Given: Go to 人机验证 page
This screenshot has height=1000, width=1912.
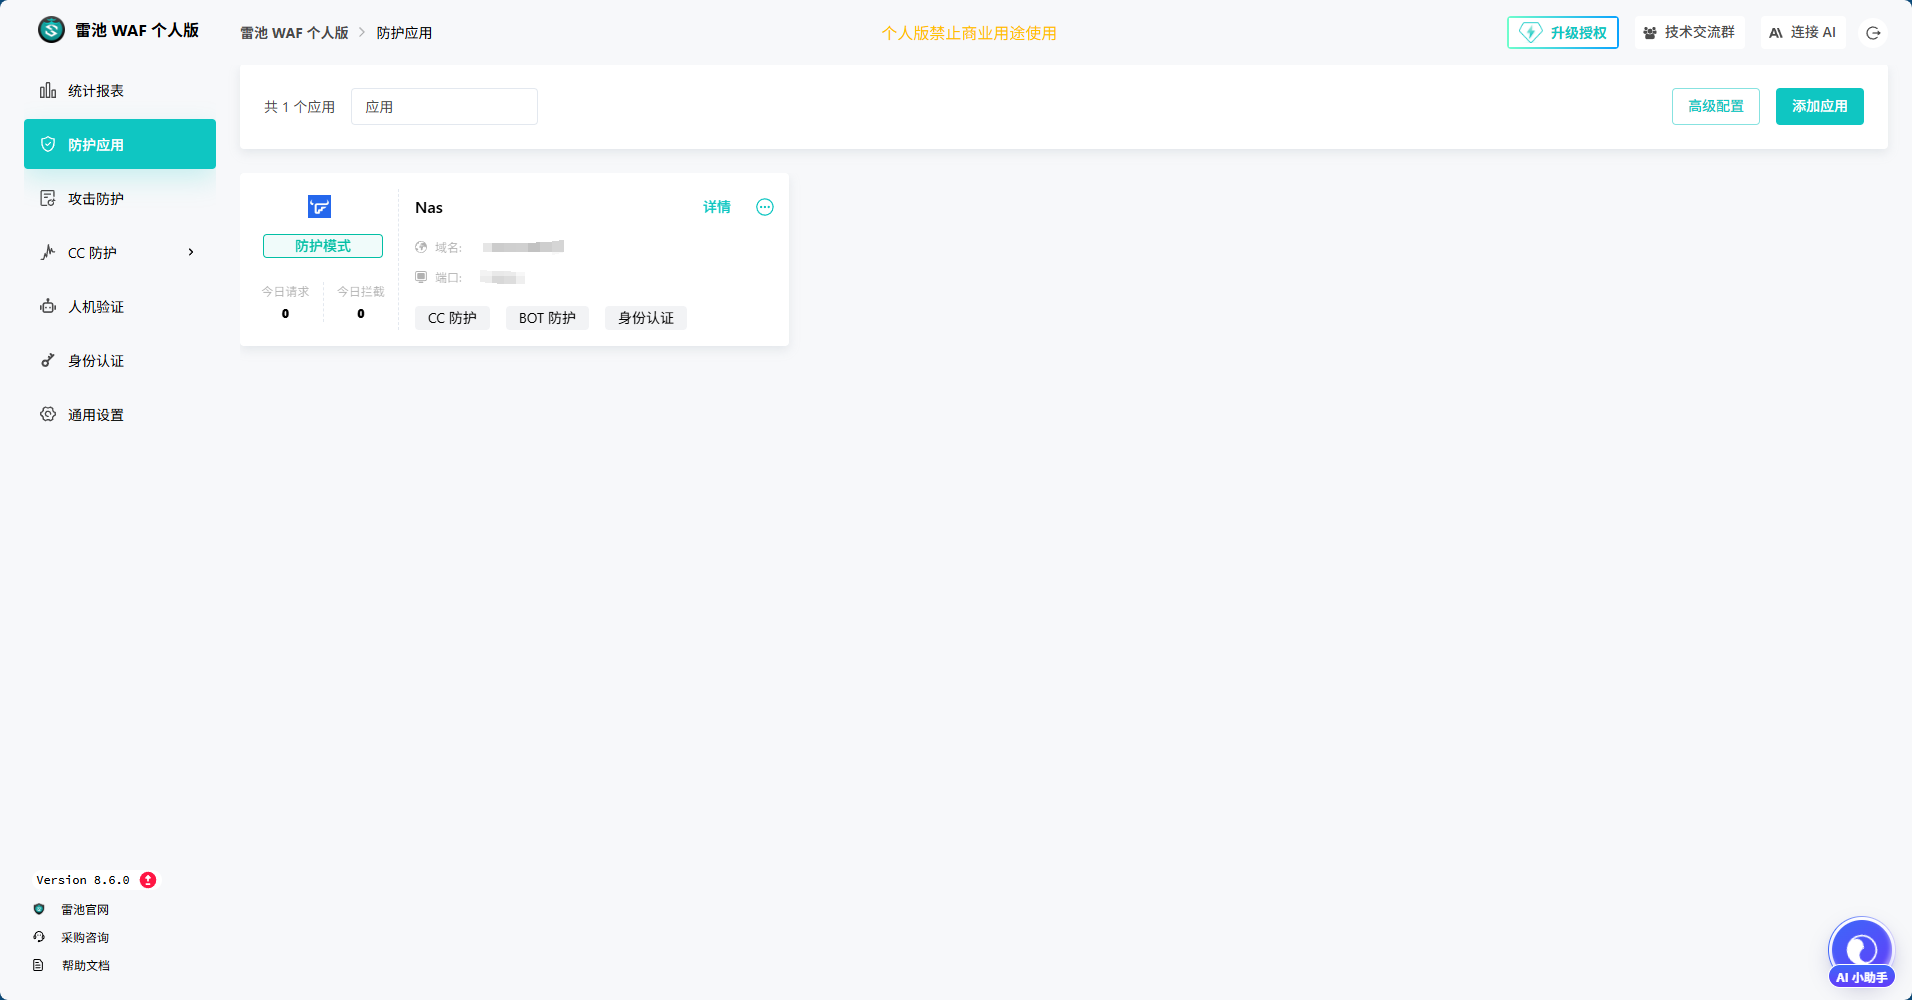Looking at the screenshot, I should (x=120, y=306).
